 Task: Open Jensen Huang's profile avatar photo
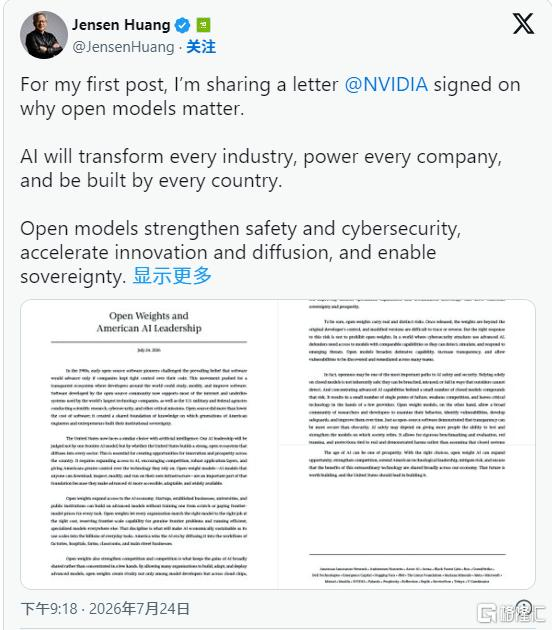44,35
